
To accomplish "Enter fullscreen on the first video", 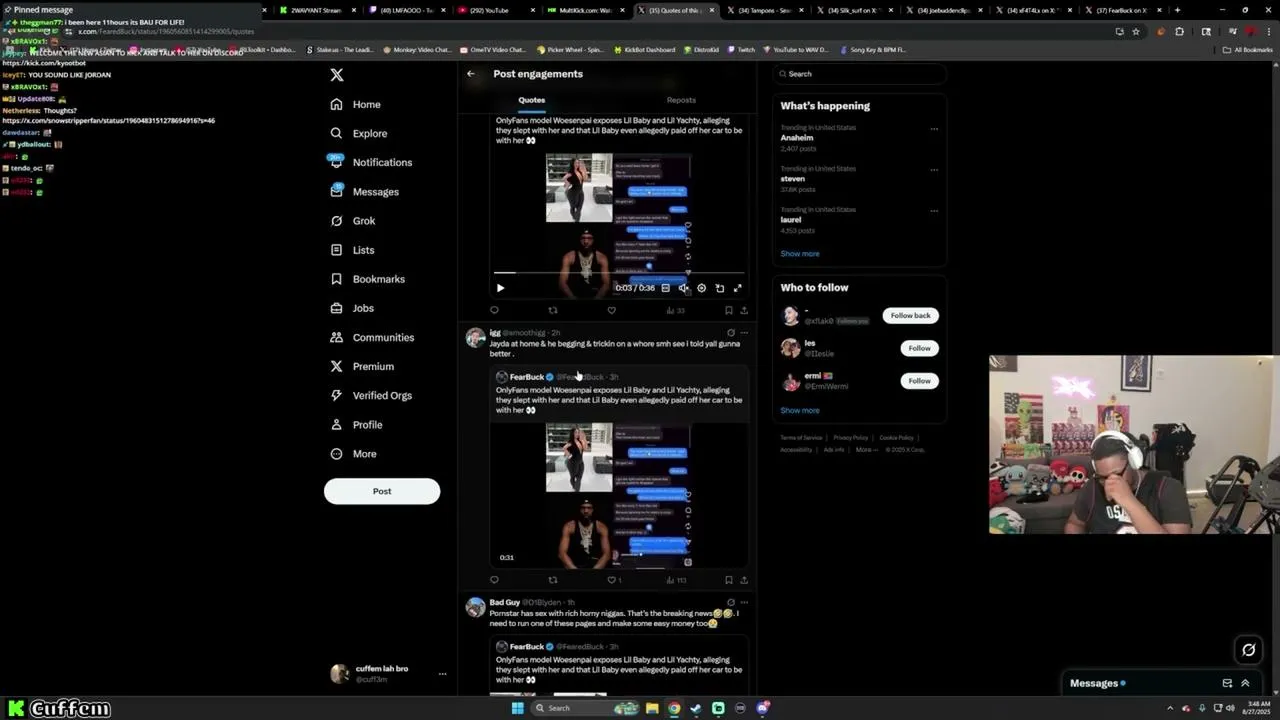I will click(737, 288).
